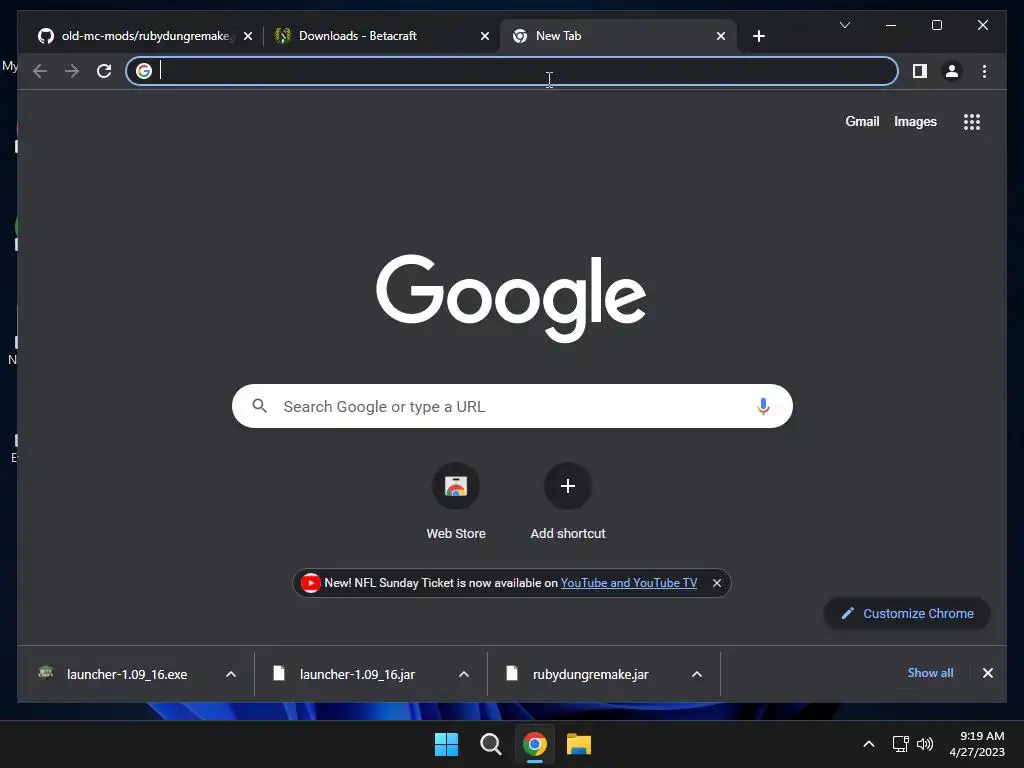Open Google Images link

[915, 121]
